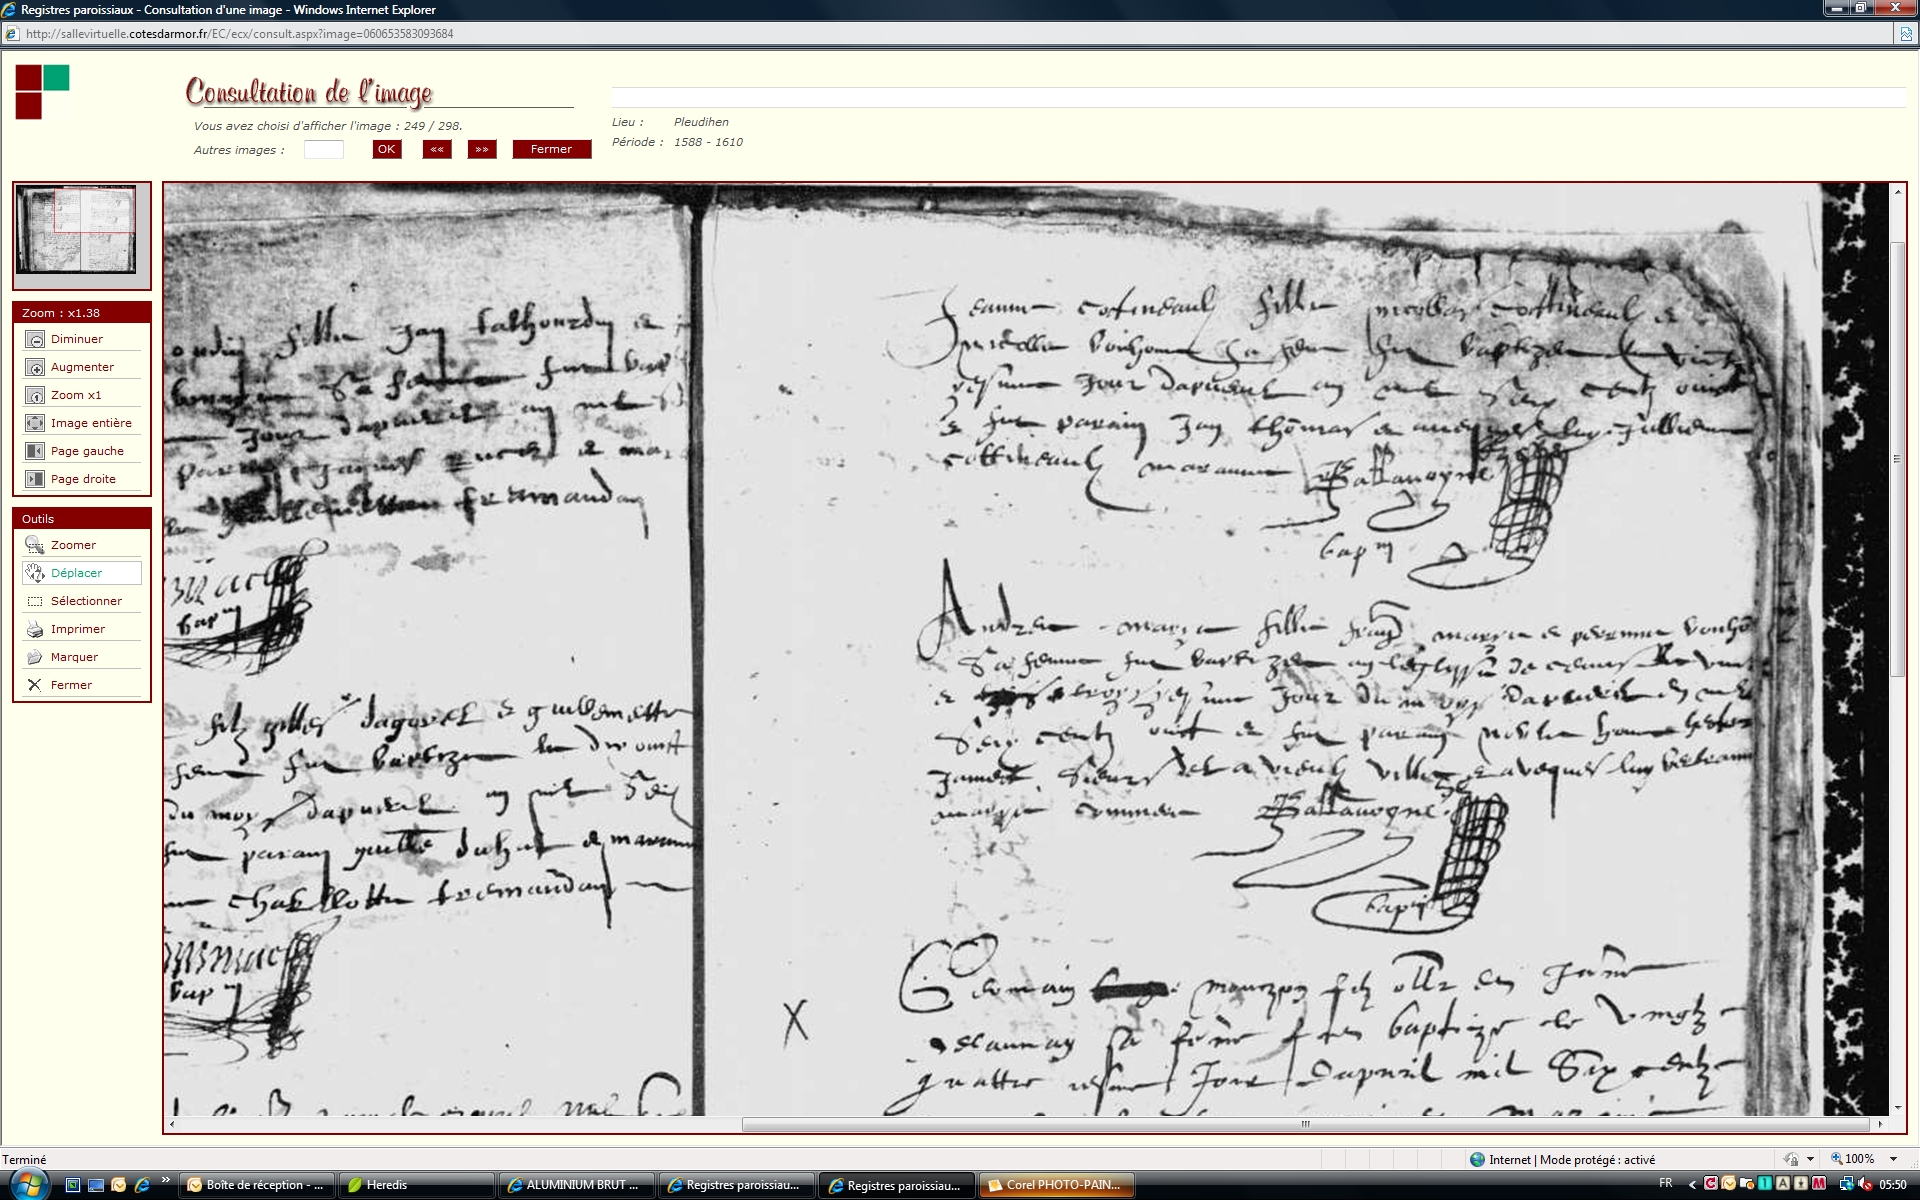Jump to Page droite view
The image size is (1920, 1200).
point(35,480)
